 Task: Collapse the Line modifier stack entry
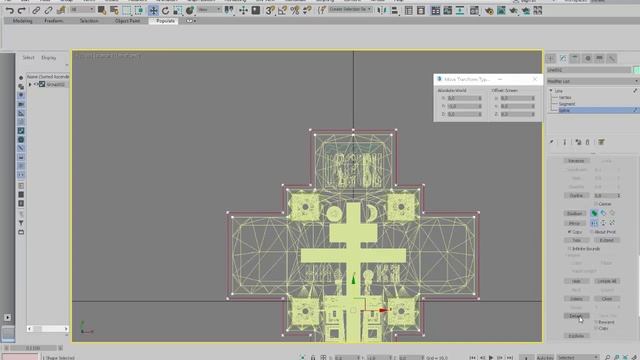click(x=551, y=91)
